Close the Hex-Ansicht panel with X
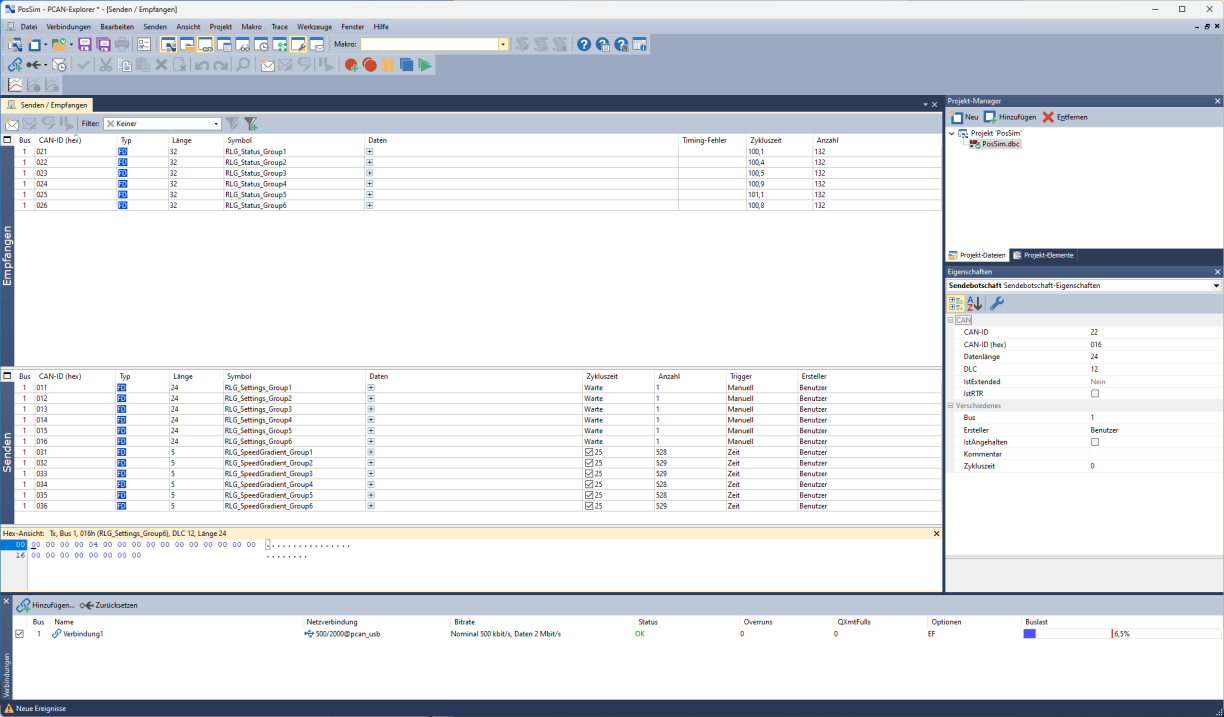This screenshot has height=717, width=1224. point(937,534)
